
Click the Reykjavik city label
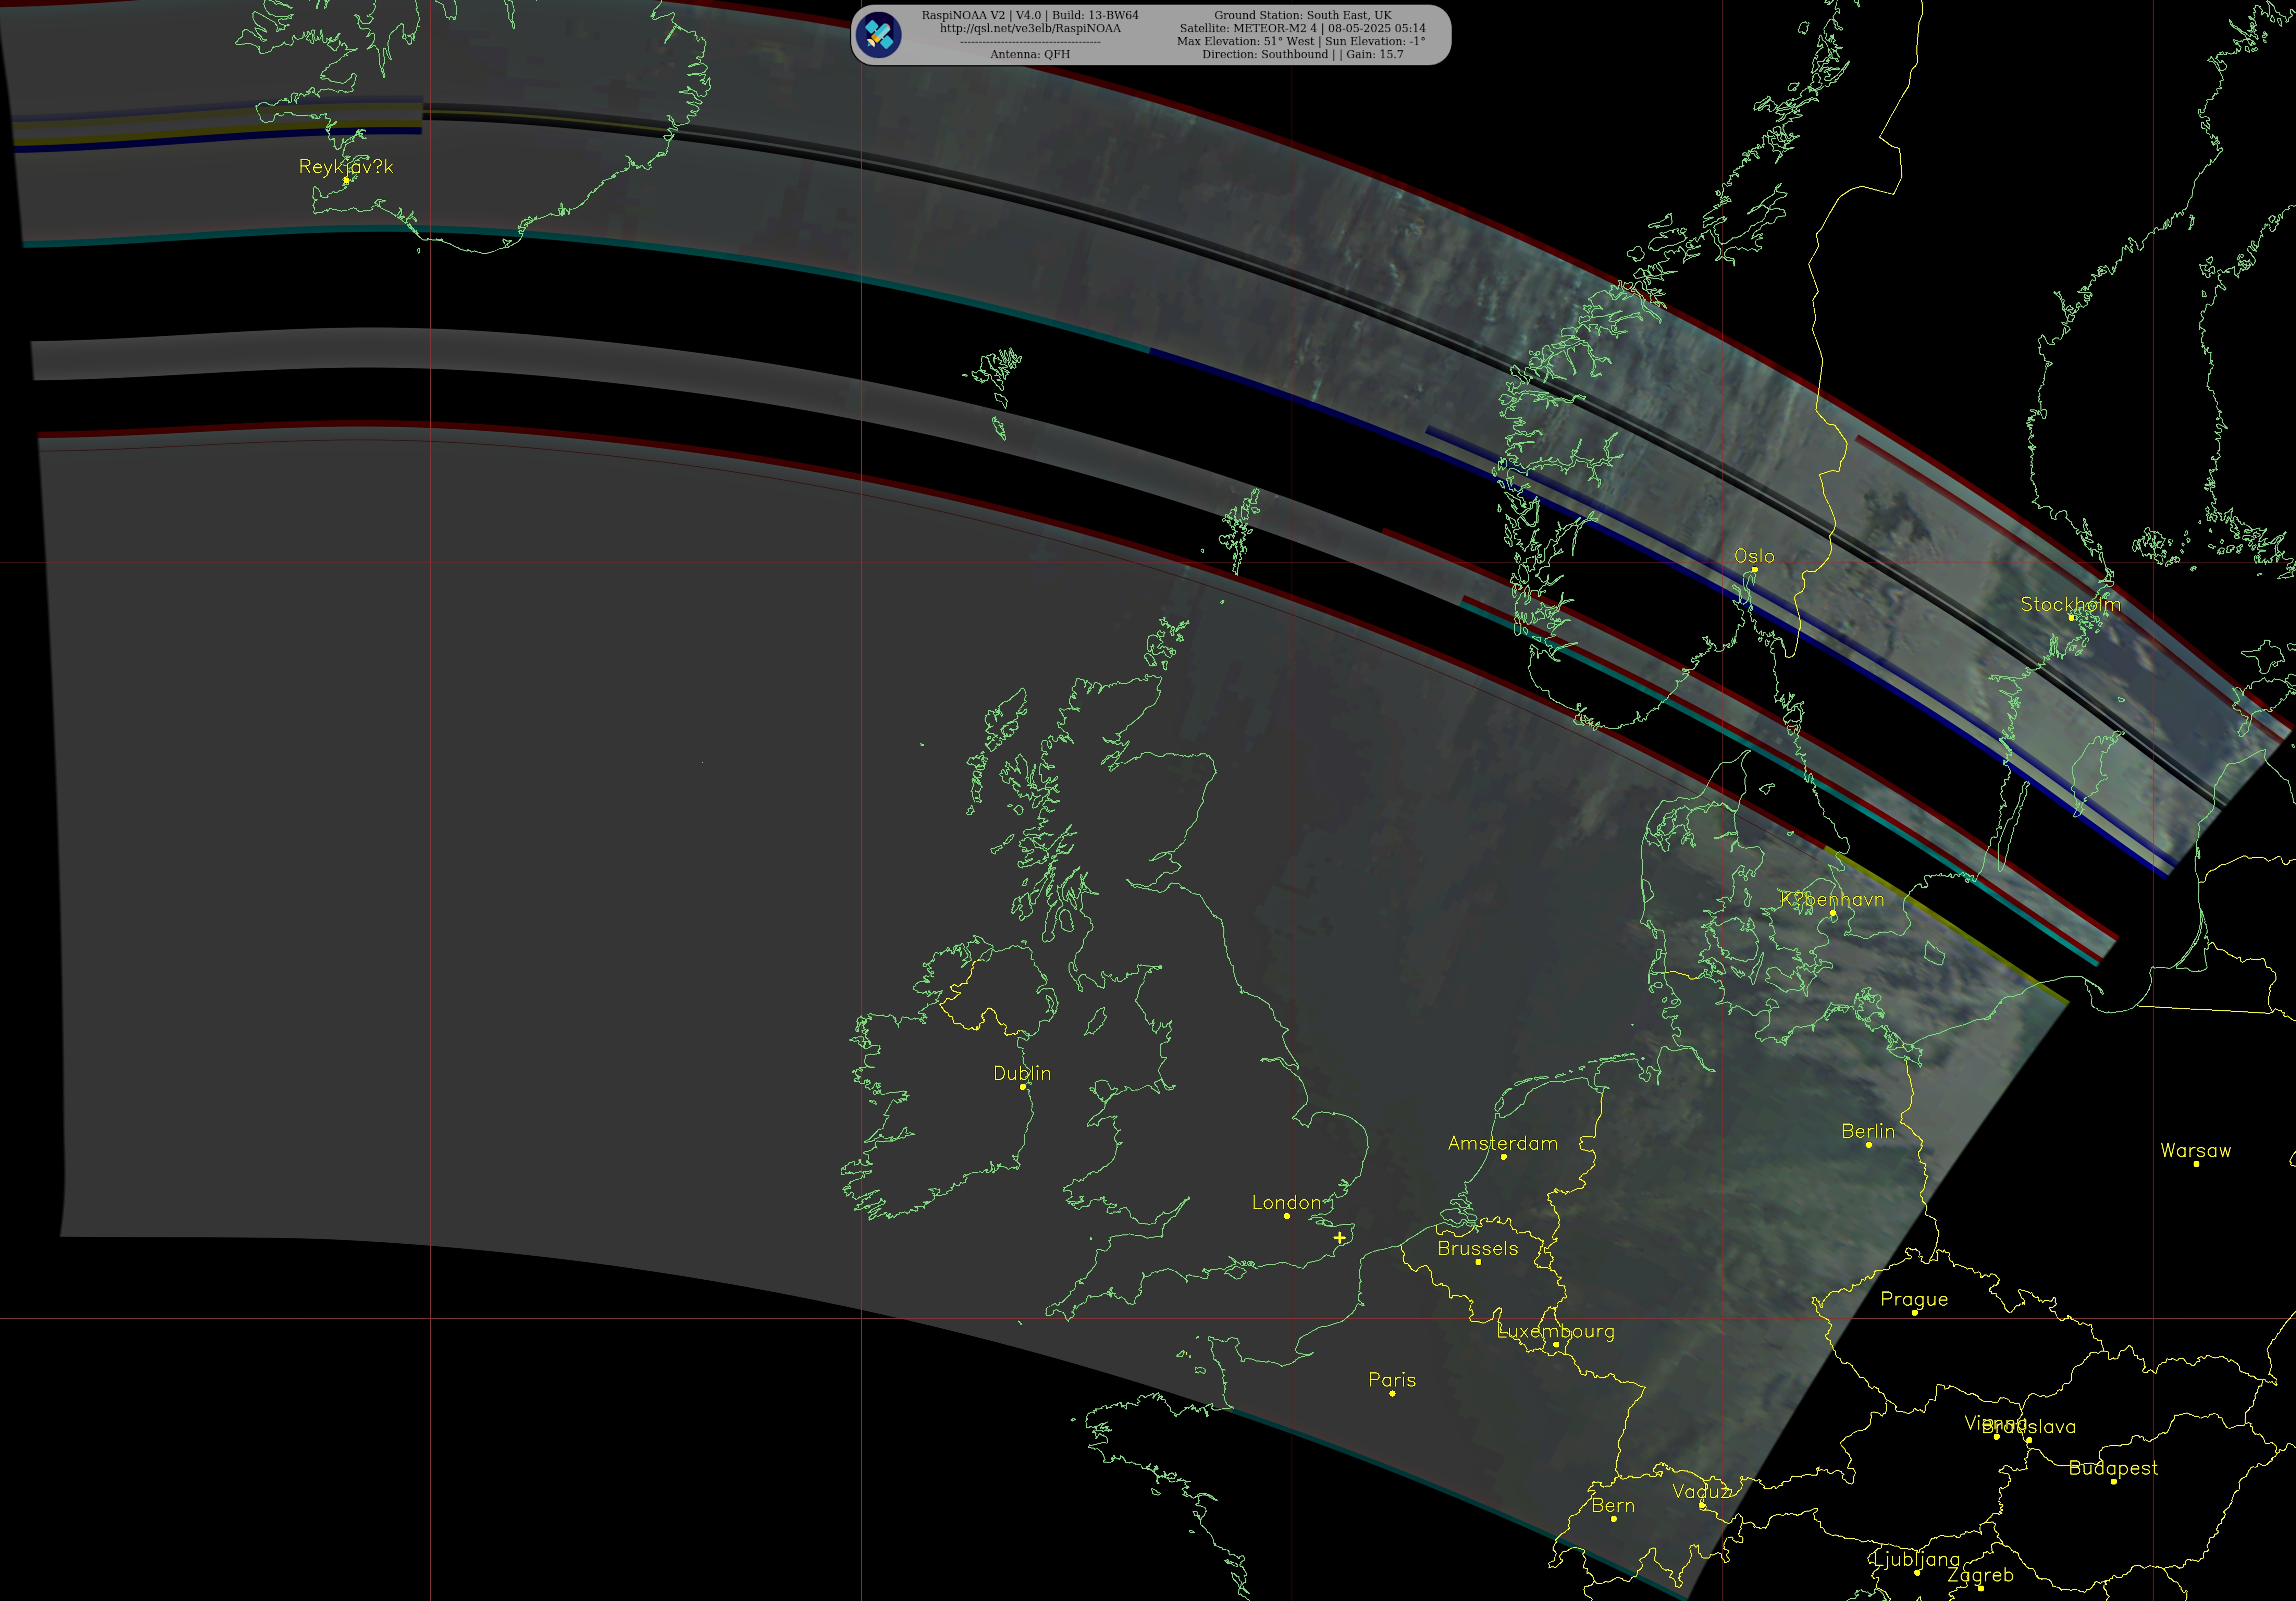[x=346, y=166]
